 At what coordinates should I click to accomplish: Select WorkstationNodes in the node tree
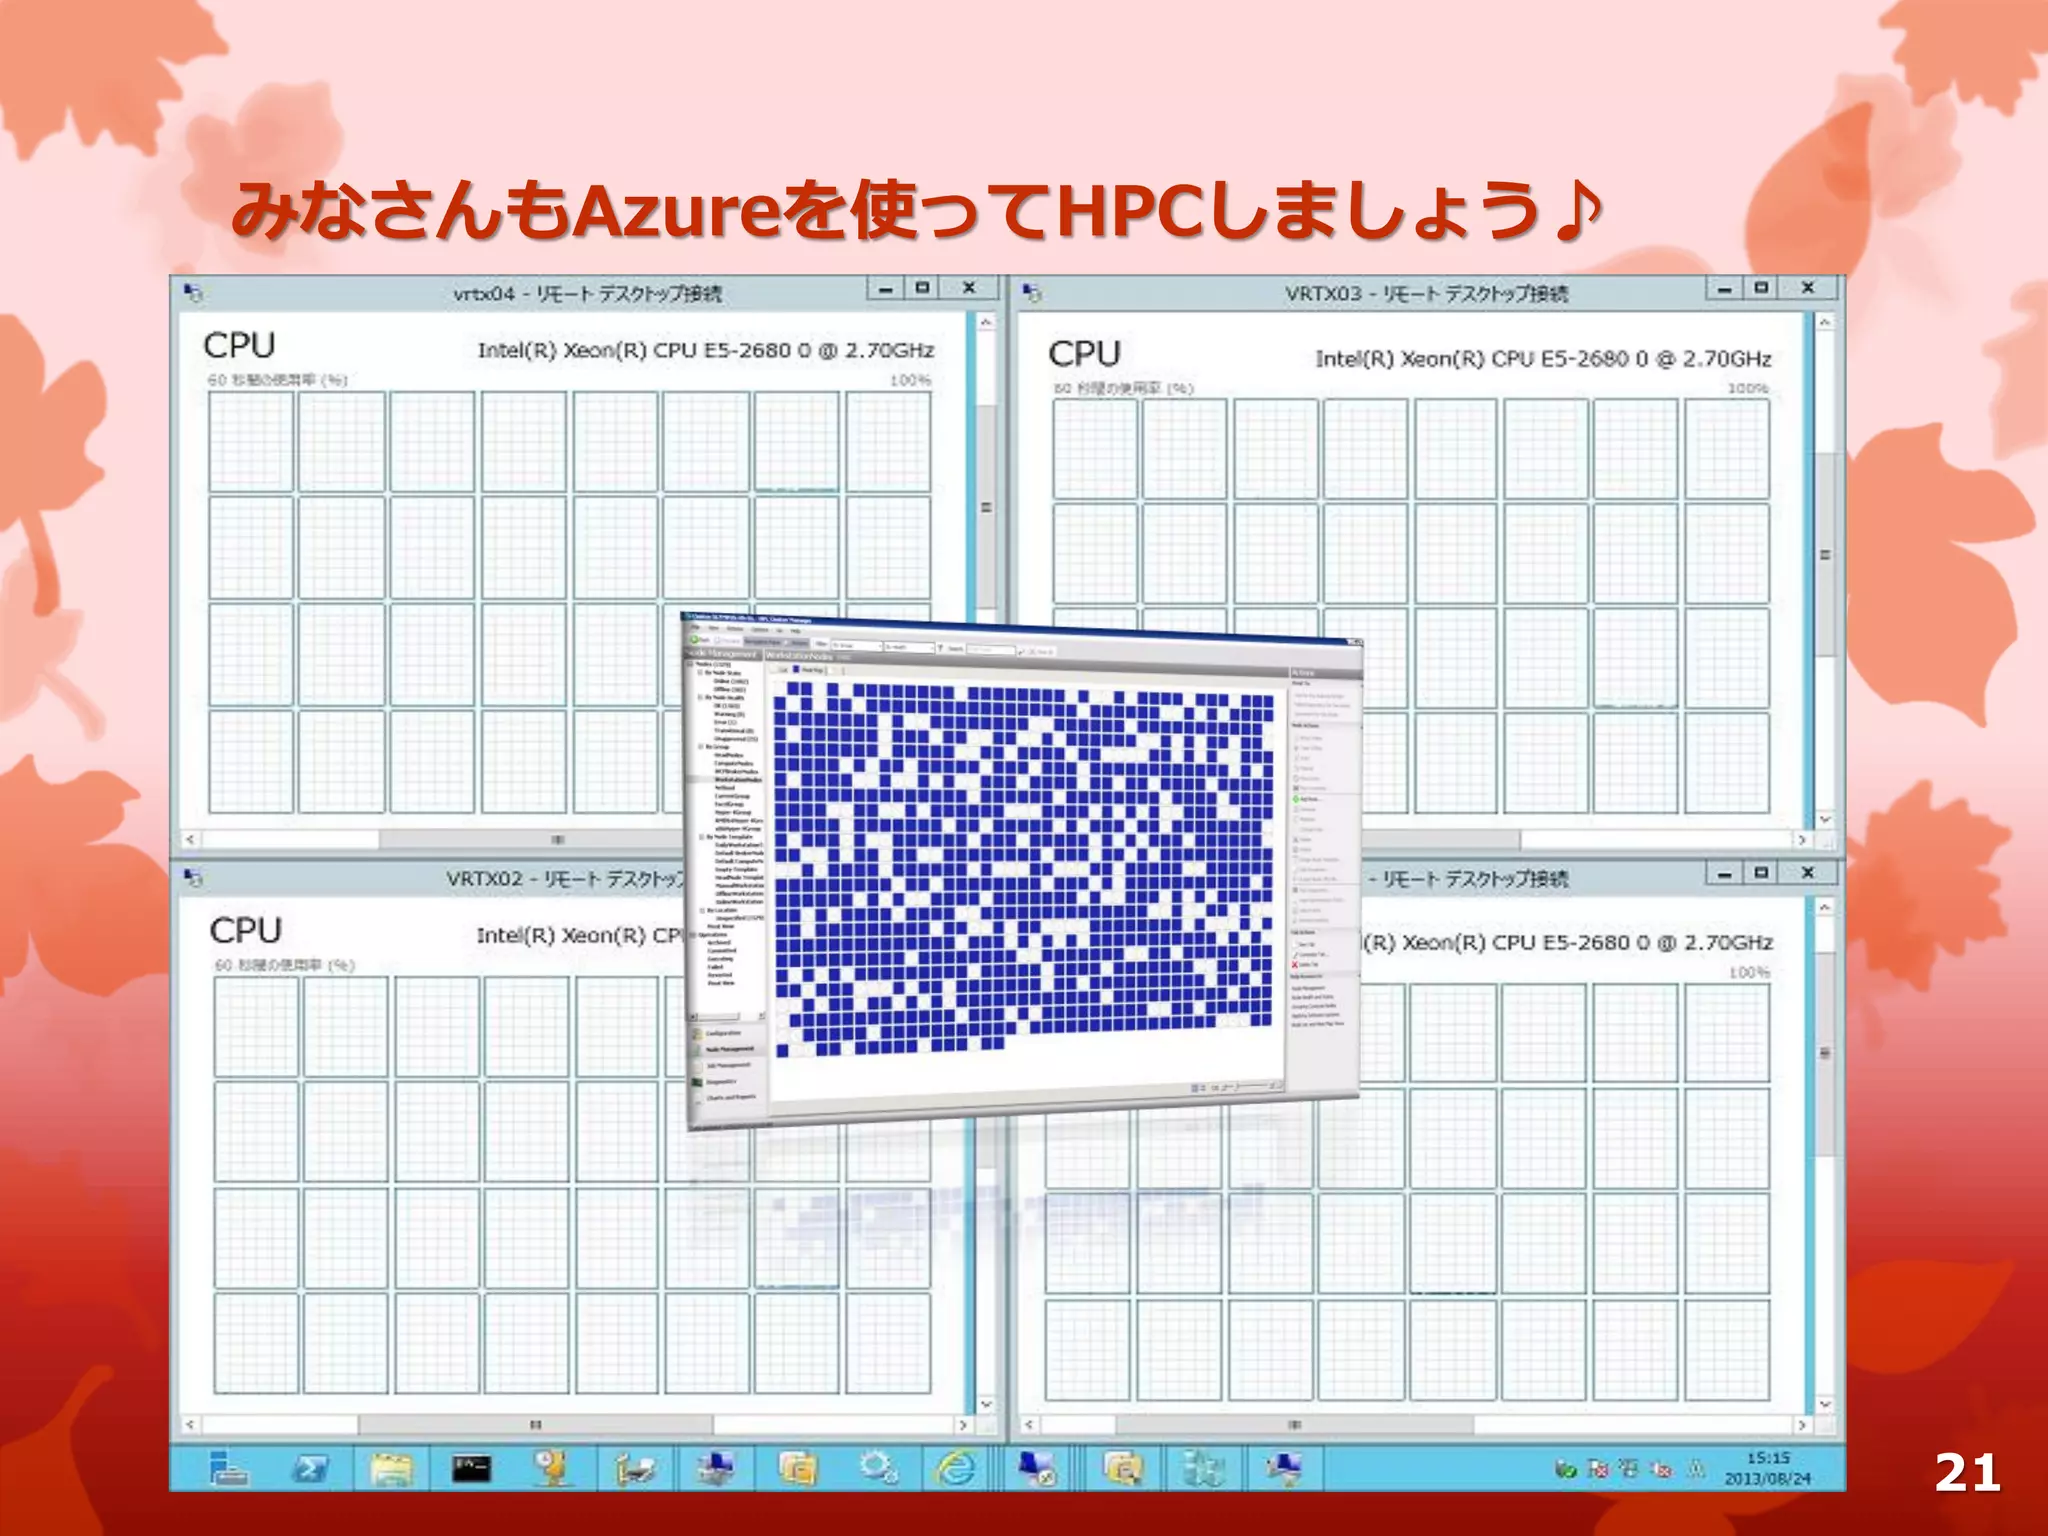pyautogui.click(x=738, y=780)
